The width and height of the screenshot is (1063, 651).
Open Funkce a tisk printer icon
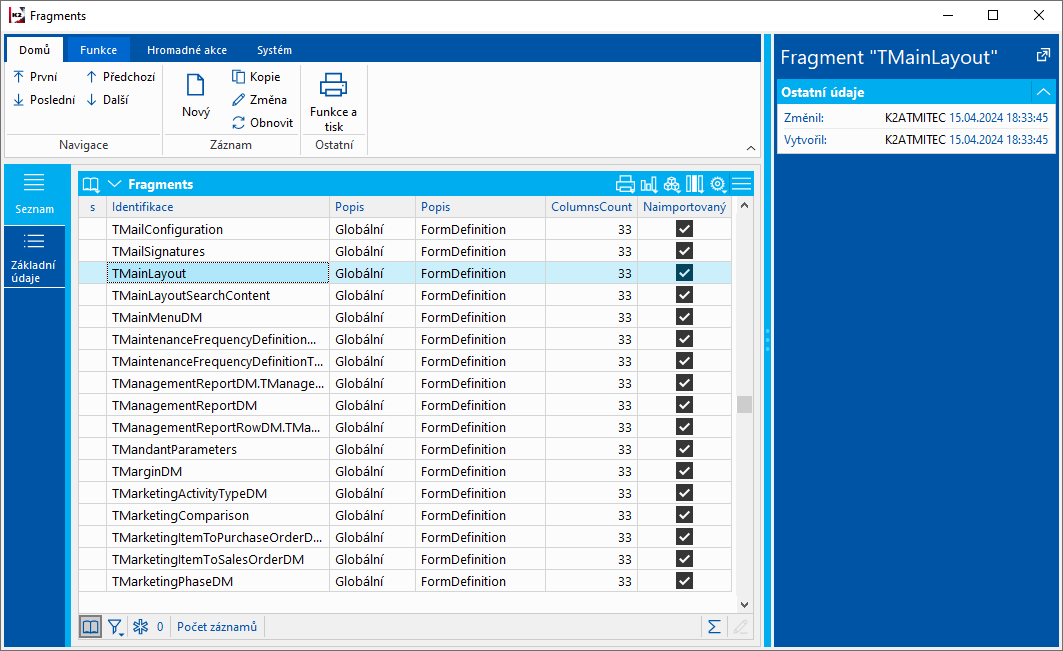coord(333,86)
